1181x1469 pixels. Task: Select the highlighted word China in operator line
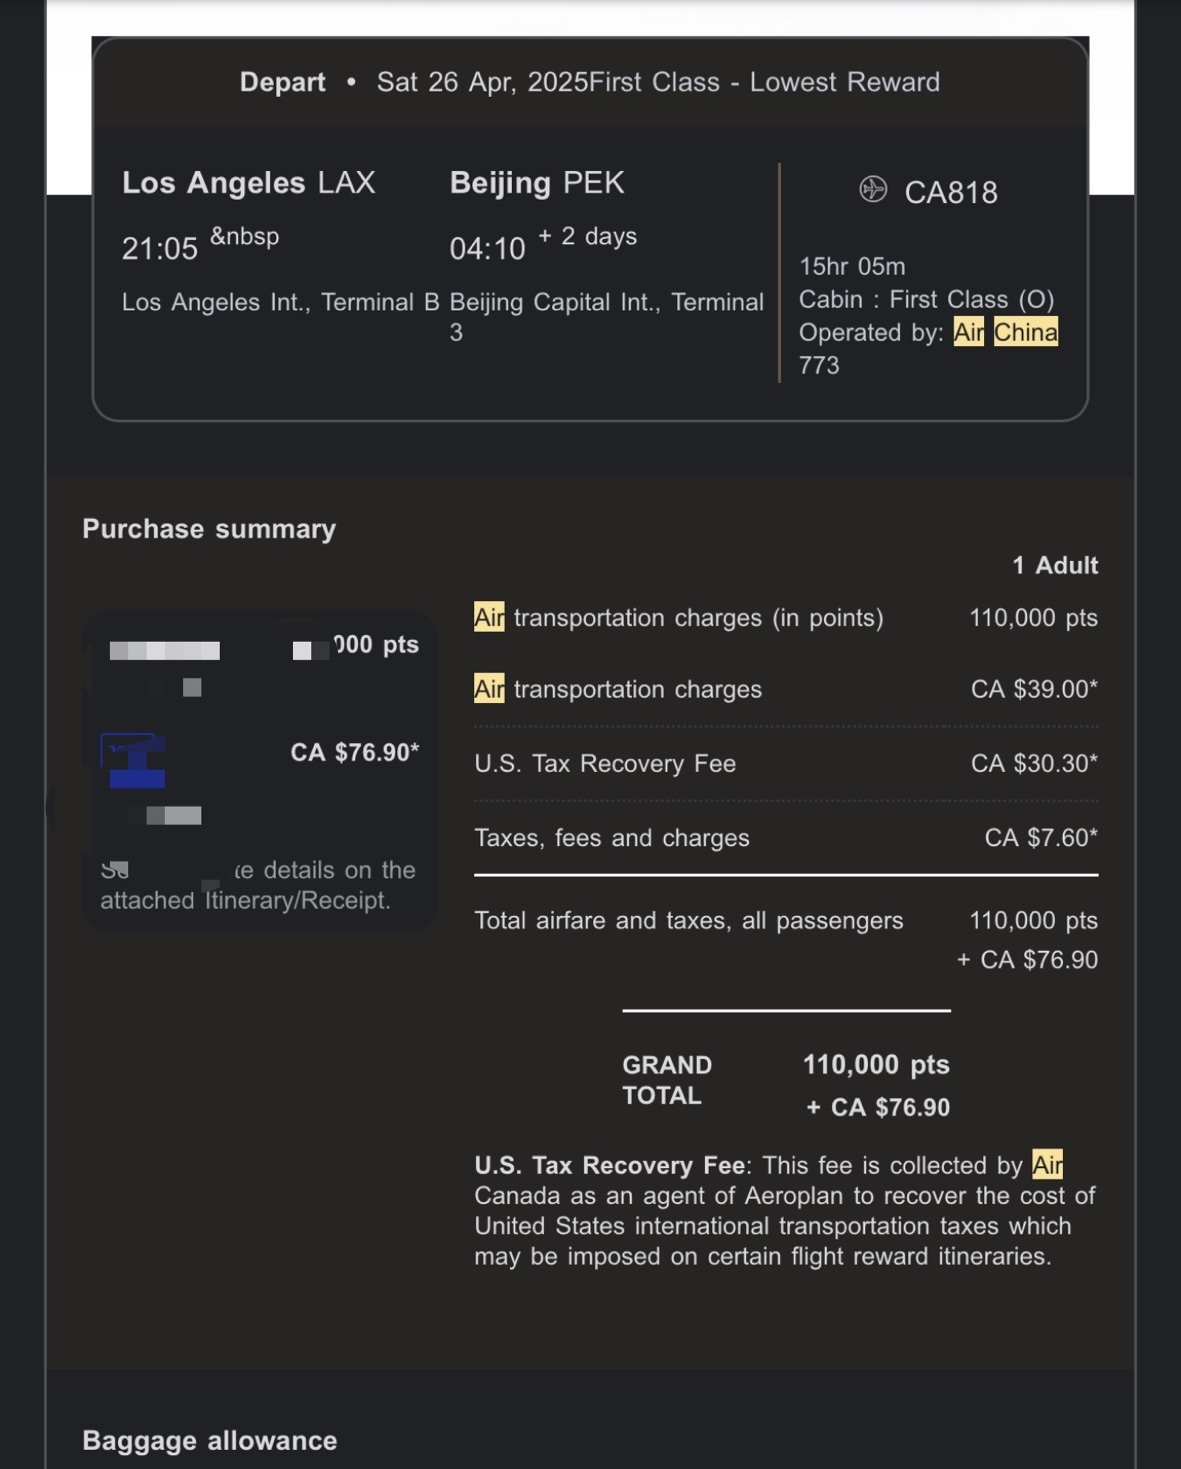click(x=1025, y=332)
